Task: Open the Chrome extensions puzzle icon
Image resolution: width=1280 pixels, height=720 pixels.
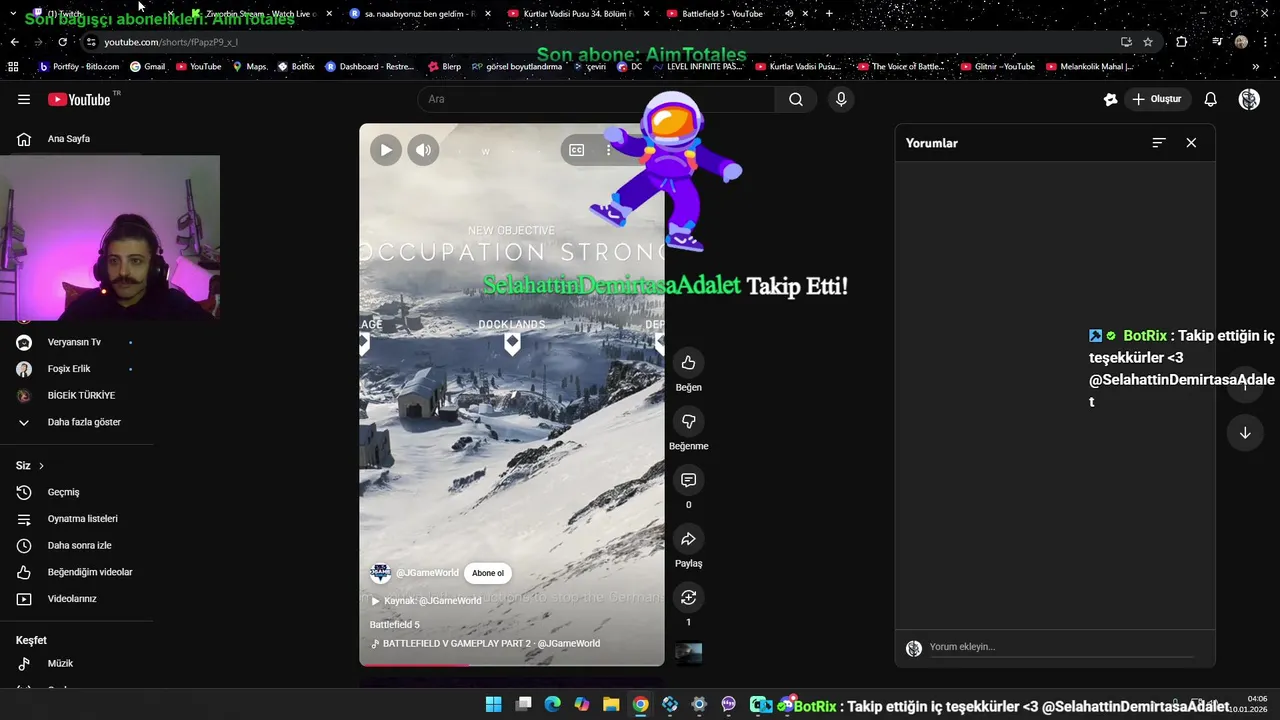Action: (1182, 42)
